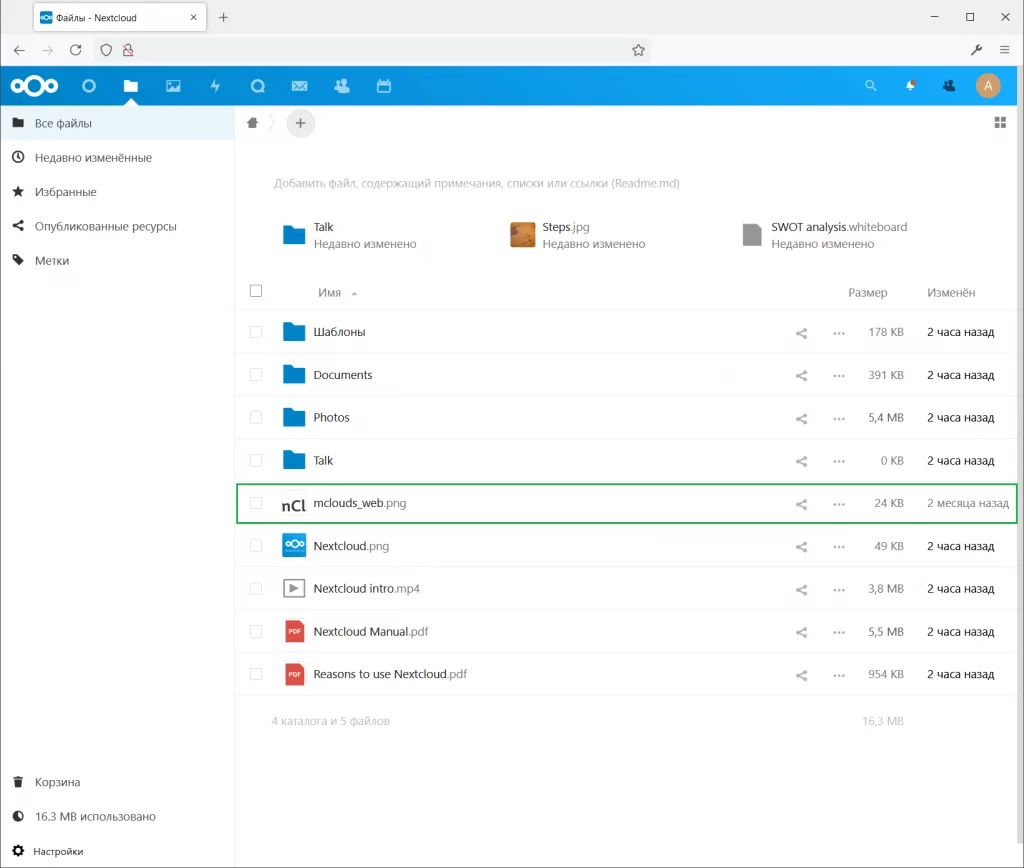Open the Mail envelope icon
The height and width of the screenshot is (868, 1024).
click(x=300, y=86)
